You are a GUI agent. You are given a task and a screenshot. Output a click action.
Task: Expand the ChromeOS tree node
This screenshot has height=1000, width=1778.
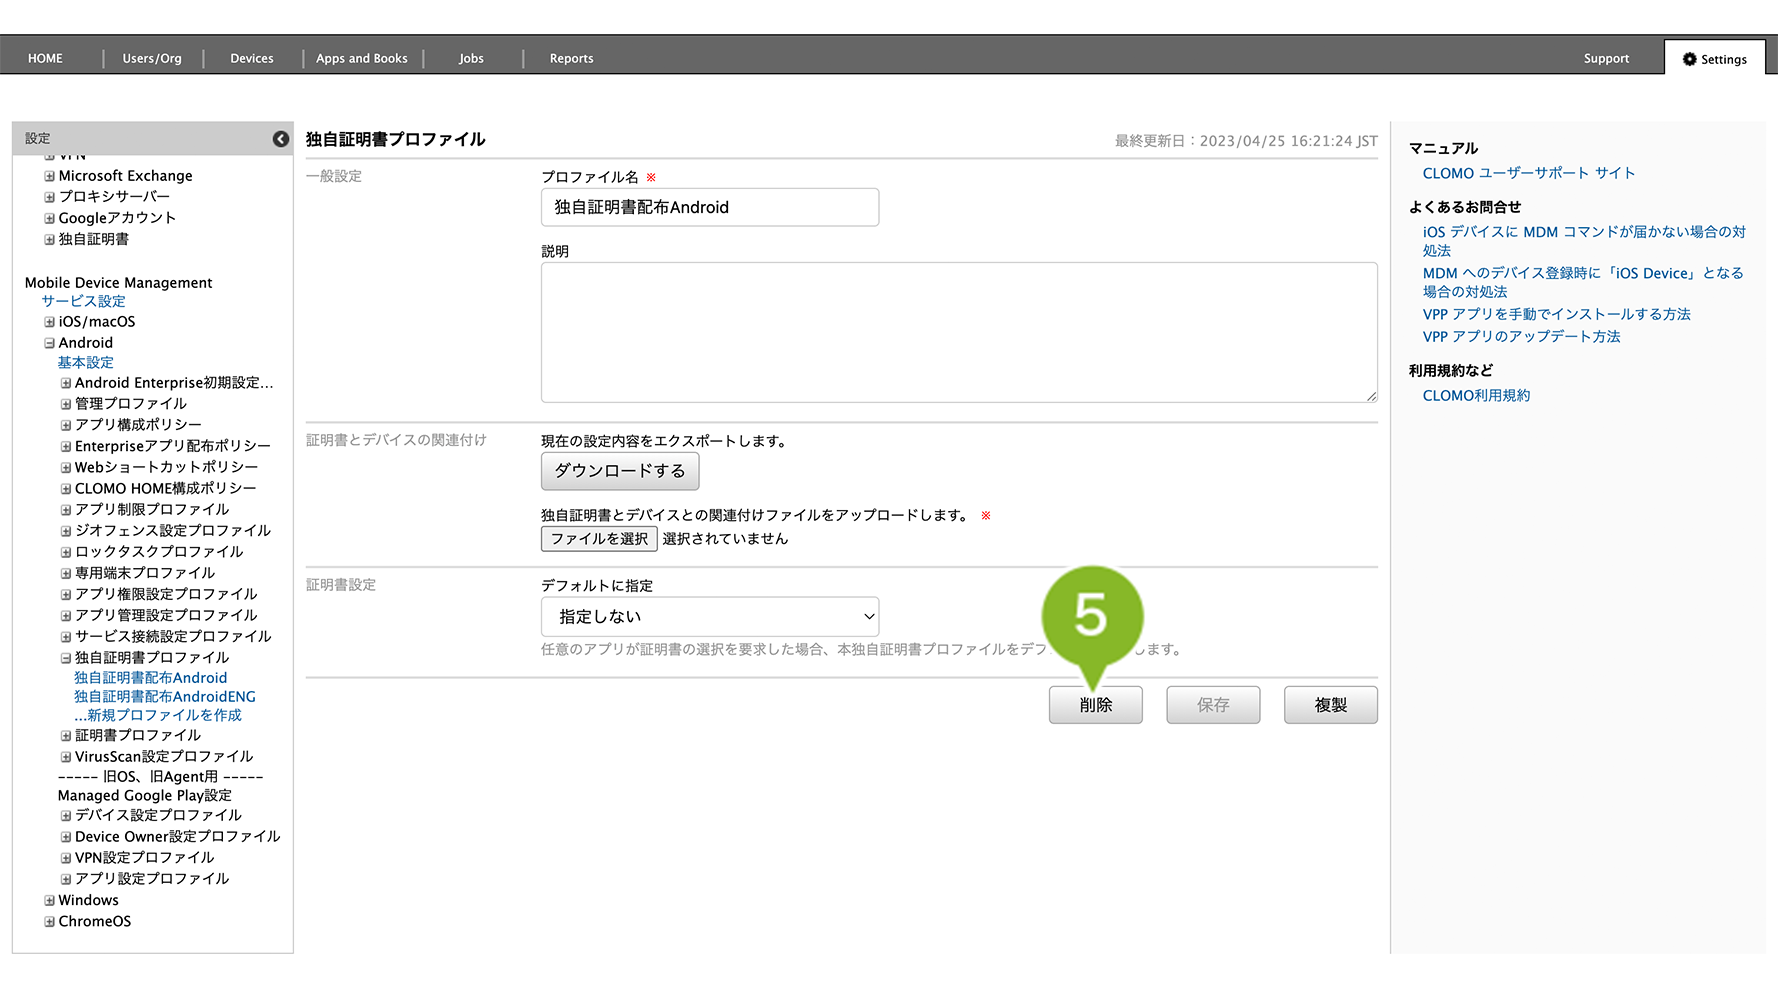pyautogui.click(x=49, y=922)
